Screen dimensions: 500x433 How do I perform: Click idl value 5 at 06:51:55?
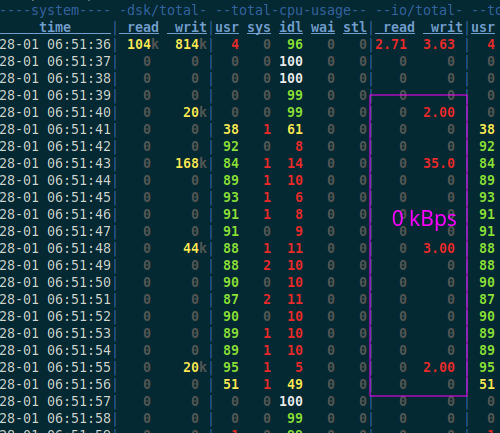[x=299, y=367]
